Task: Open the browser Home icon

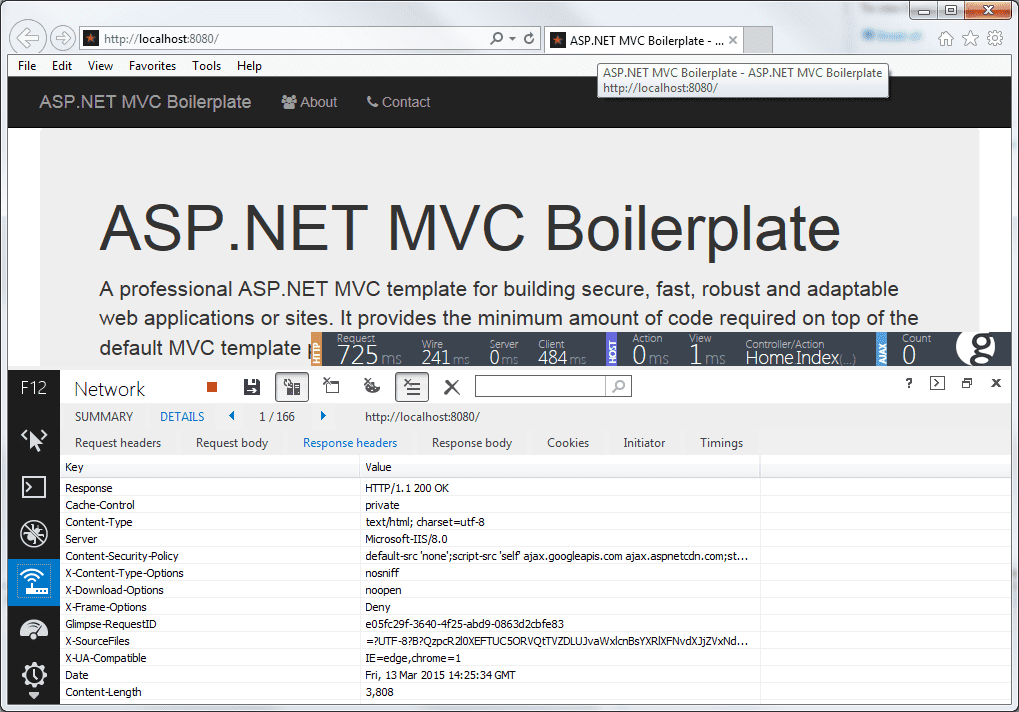Action: (946, 38)
